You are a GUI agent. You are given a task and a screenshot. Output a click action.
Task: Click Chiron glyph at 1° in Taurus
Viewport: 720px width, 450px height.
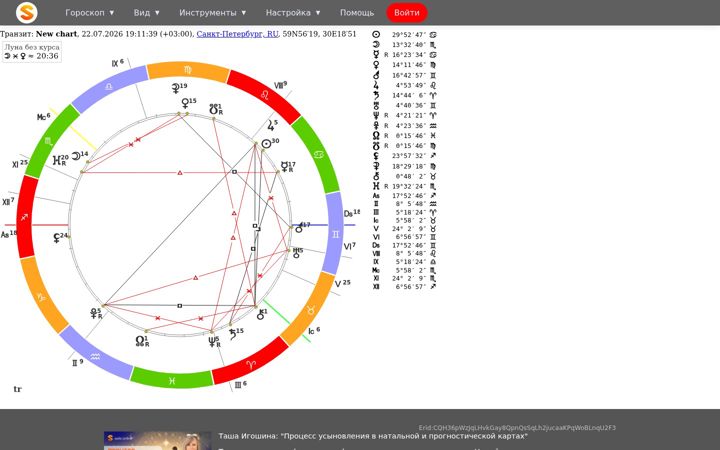260,315
